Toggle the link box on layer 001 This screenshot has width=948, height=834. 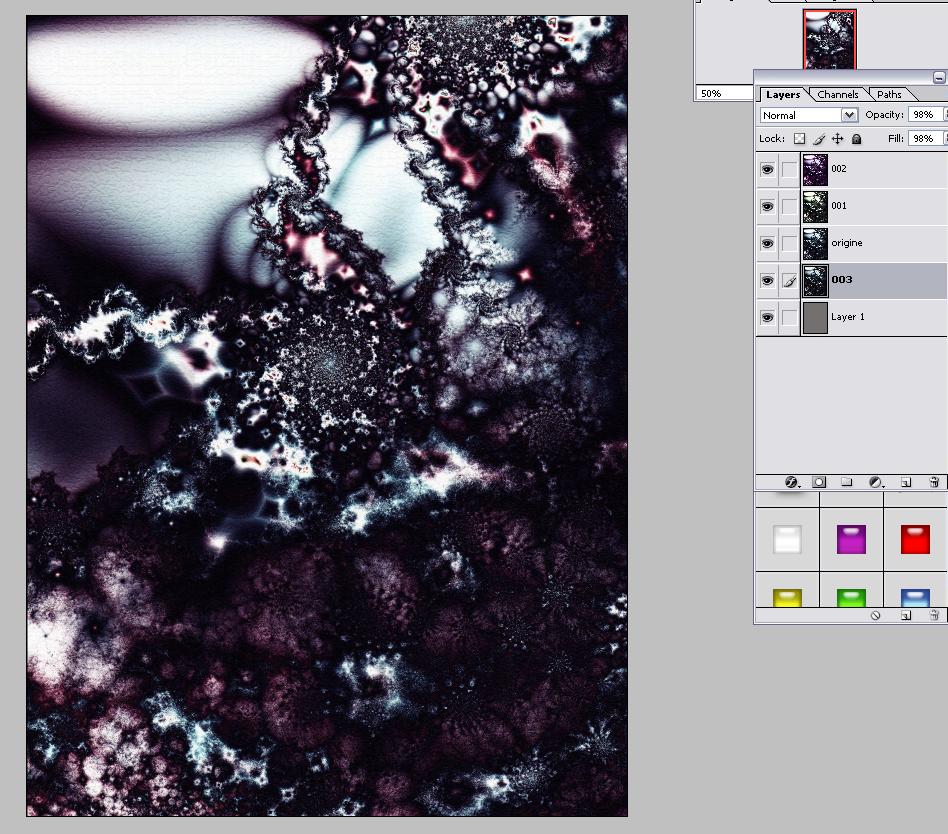point(789,207)
